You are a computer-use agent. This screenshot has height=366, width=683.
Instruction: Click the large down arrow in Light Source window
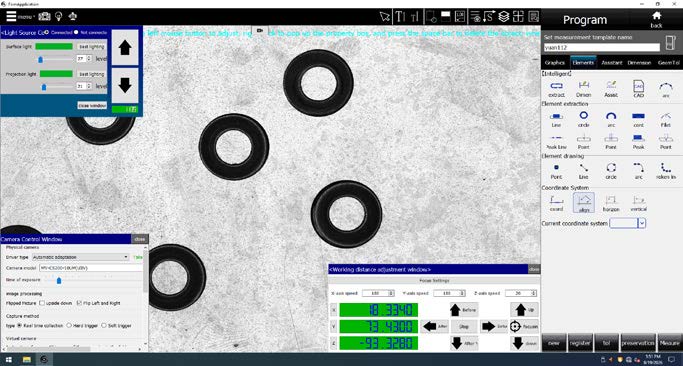(x=125, y=85)
